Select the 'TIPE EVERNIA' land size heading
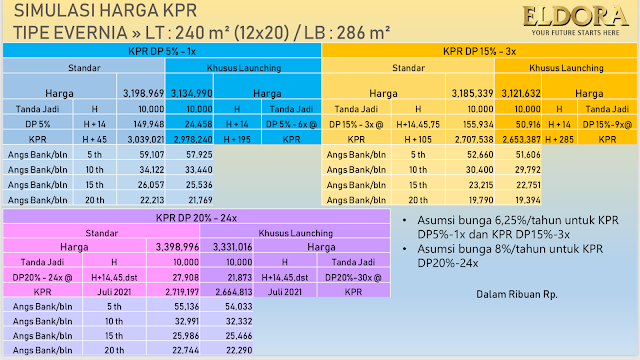 [x=202, y=33]
